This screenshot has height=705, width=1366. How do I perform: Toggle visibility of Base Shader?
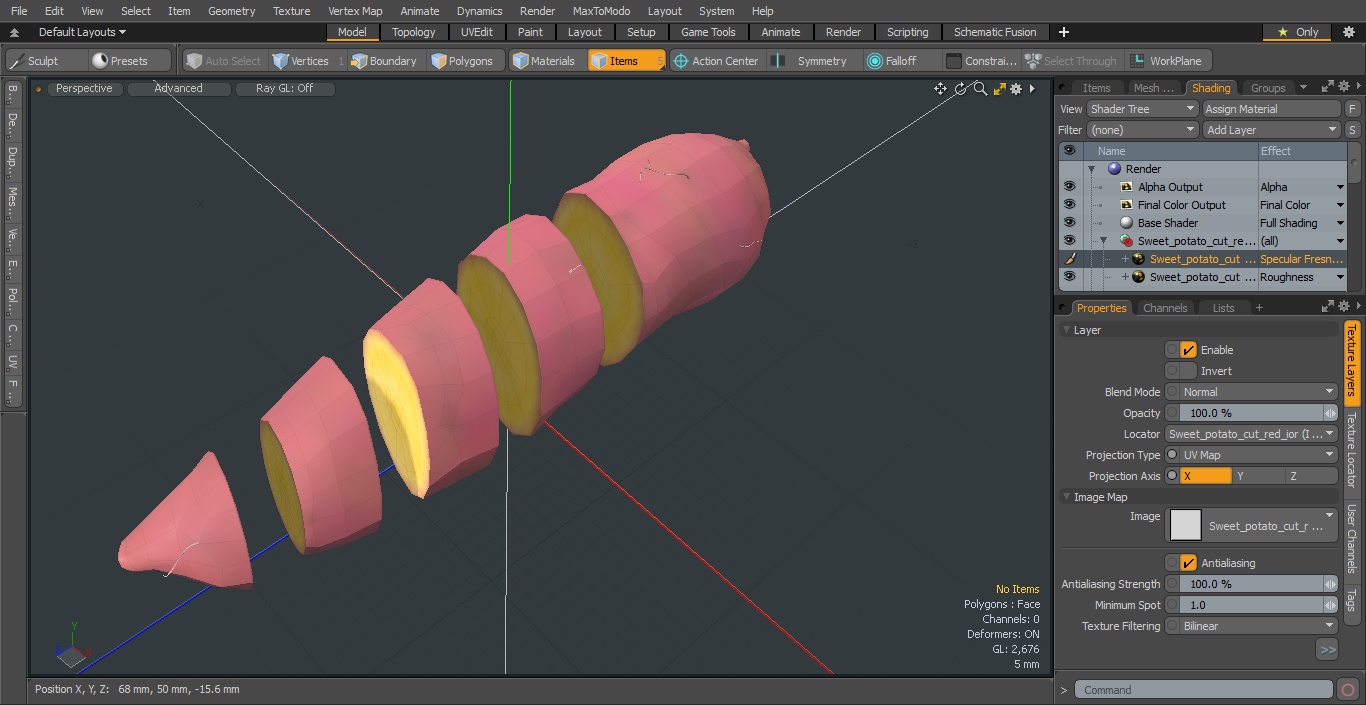pyautogui.click(x=1069, y=223)
